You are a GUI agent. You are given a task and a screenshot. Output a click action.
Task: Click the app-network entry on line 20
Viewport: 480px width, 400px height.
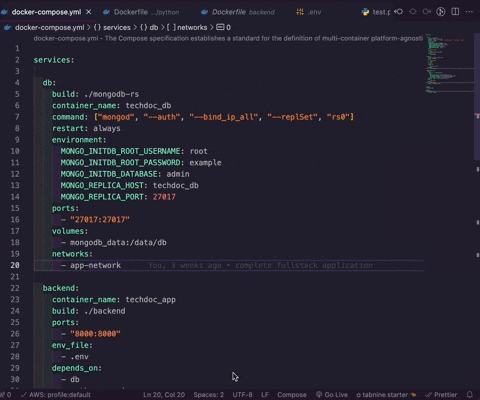[x=95, y=265]
